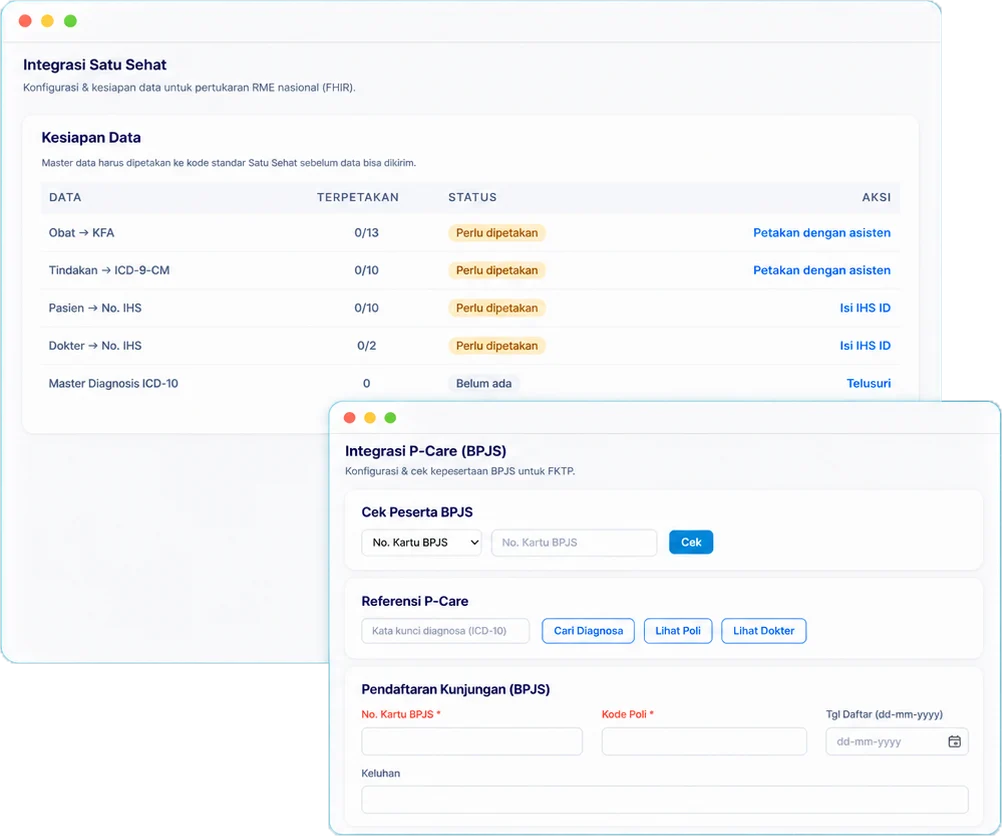Open calendar picker in Tgl Daftar field
The width and height of the screenshot is (1002, 836).
coord(954,741)
